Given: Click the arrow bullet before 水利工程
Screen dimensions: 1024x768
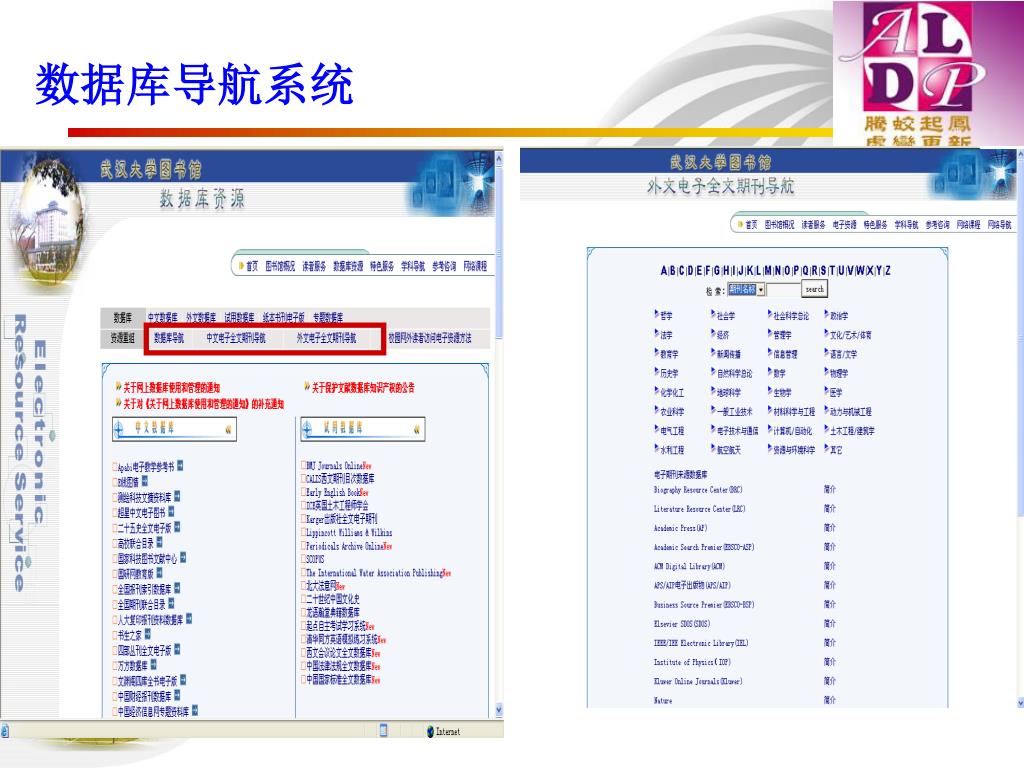Looking at the screenshot, I should pyautogui.click(x=657, y=449).
